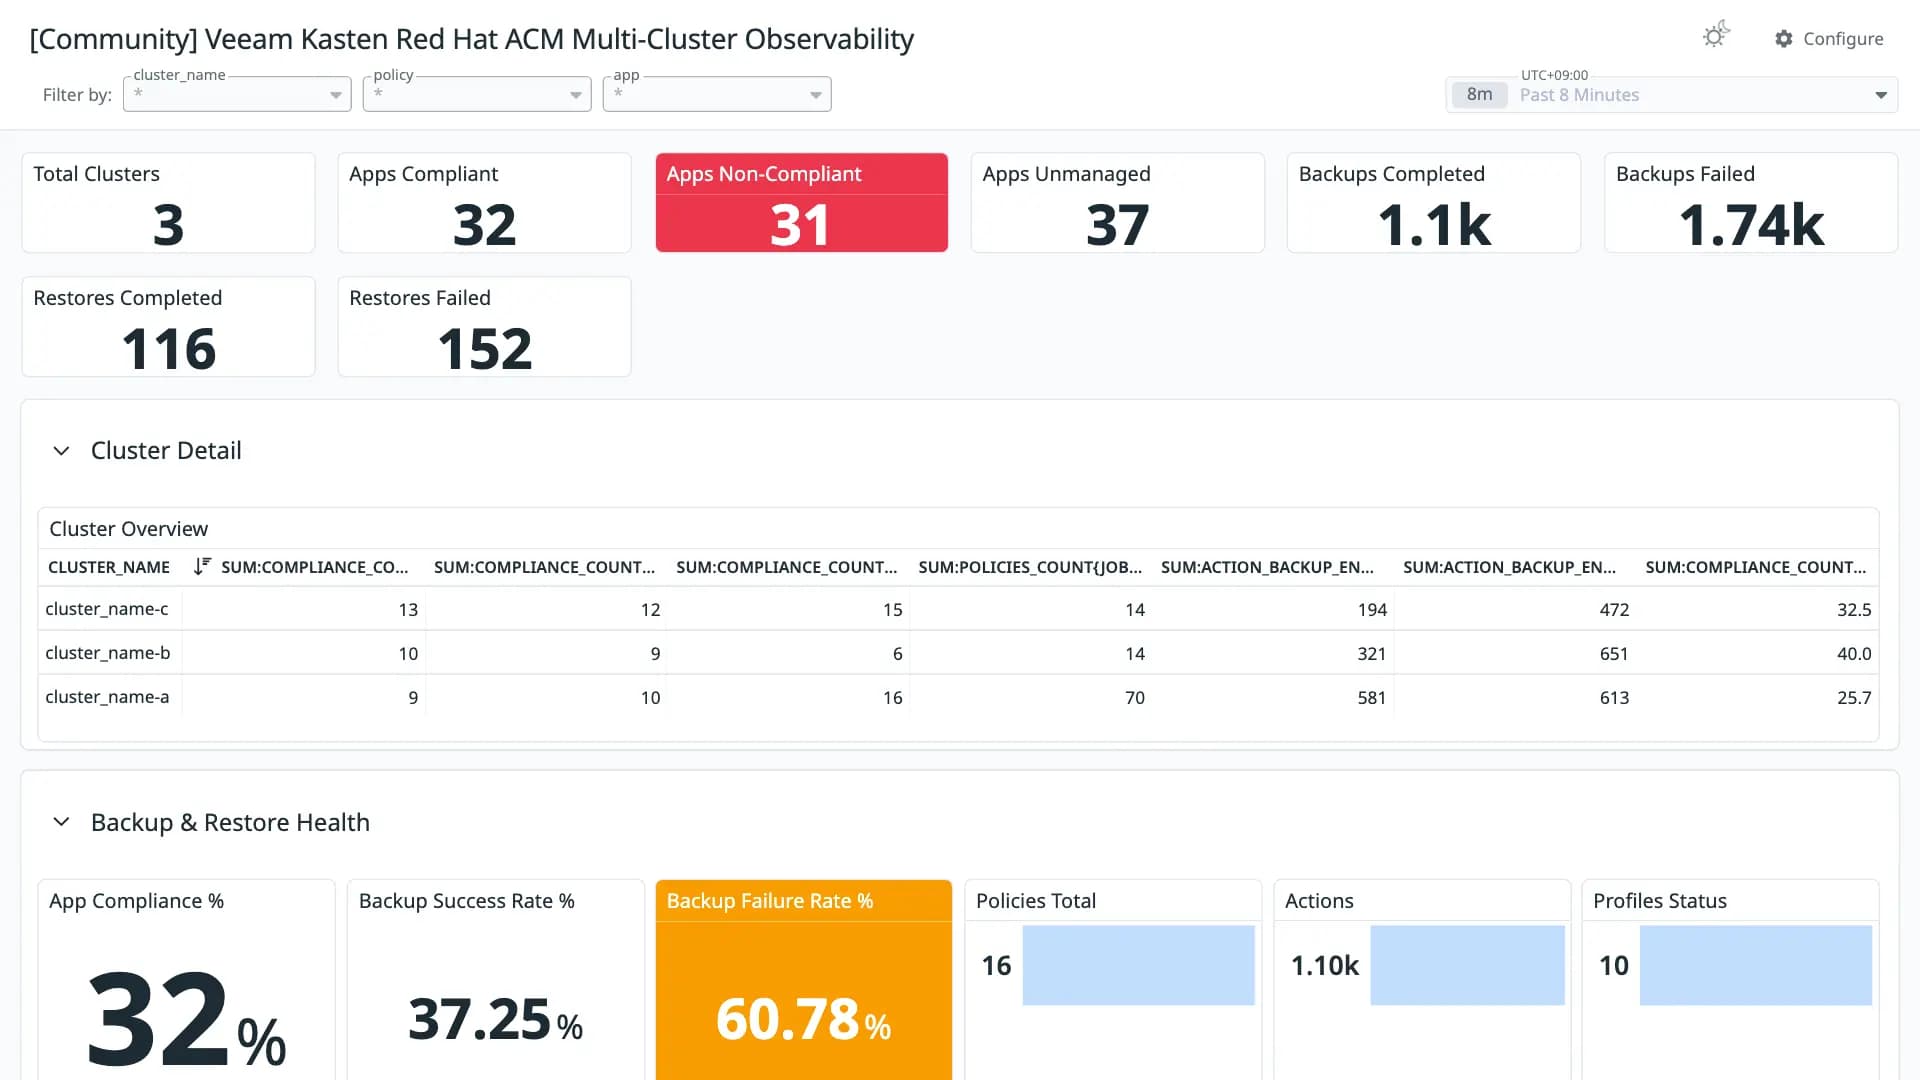This screenshot has height=1080, width=1920.
Task: Click value 651 in cluster_name-b row
Action: tap(1614, 654)
